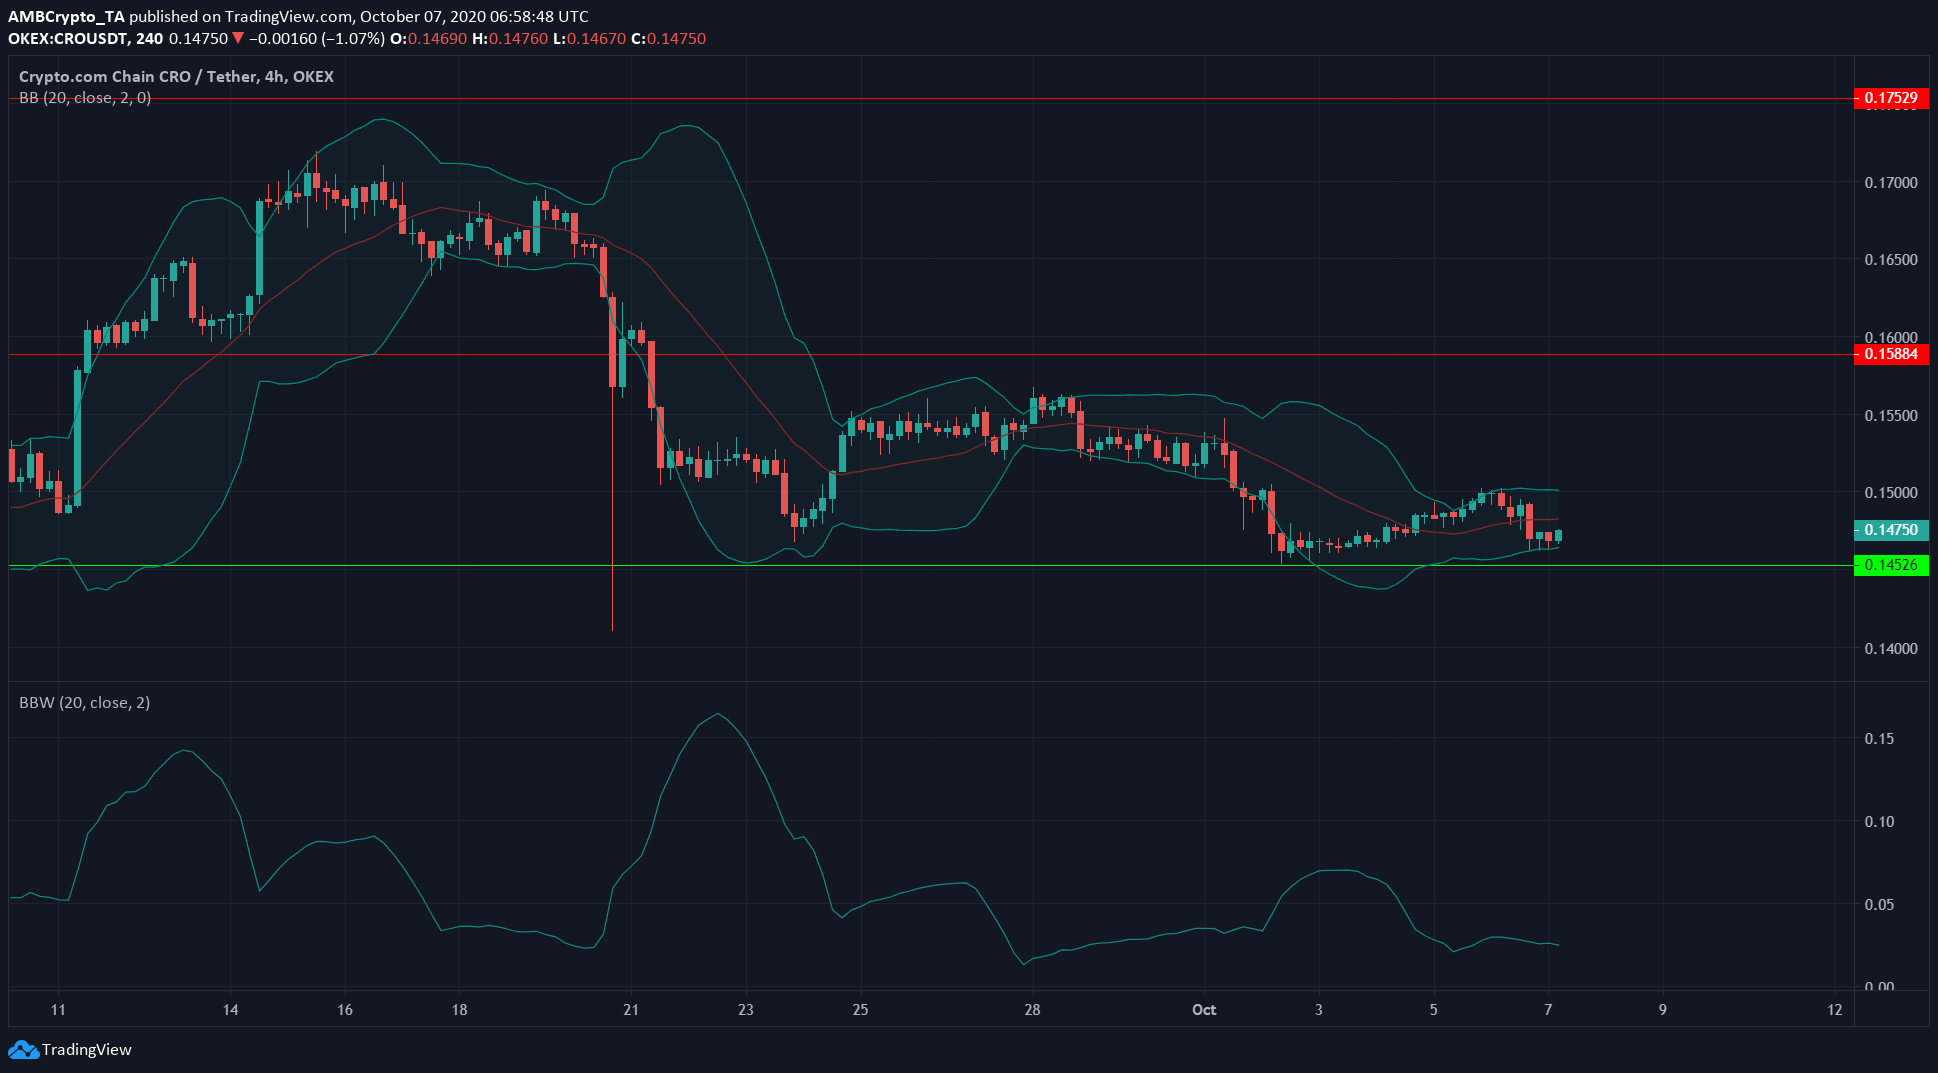Click the L:0.14670 low value

[x=590, y=39]
